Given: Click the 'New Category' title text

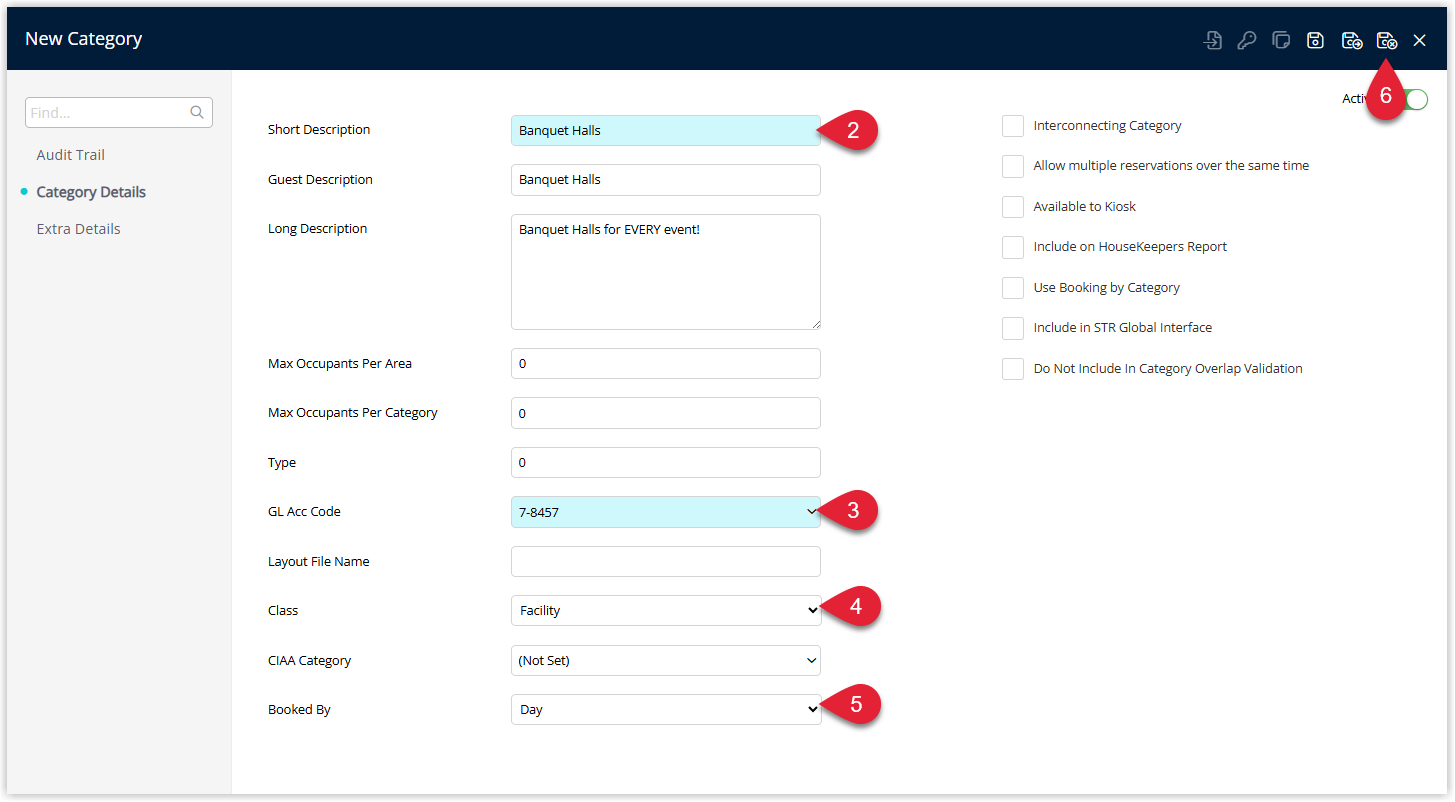Looking at the screenshot, I should point(84,39).
